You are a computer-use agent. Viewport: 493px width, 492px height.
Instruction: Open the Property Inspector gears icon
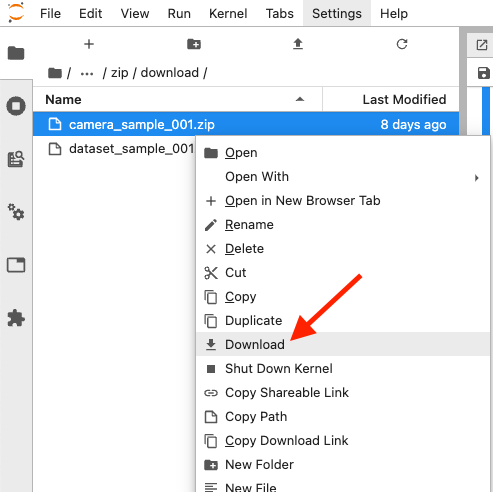[16, 212]
